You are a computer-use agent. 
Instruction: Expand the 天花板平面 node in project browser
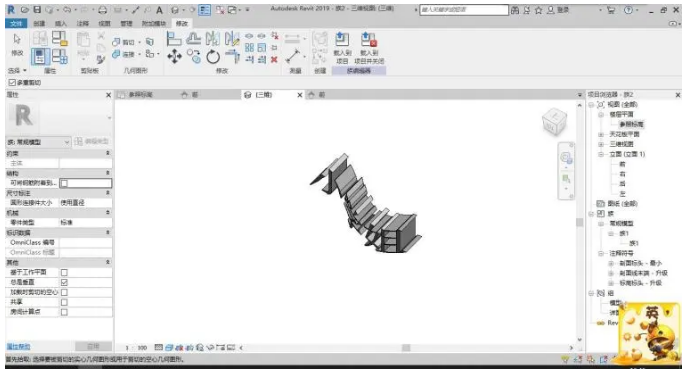(x=601, y=134)
